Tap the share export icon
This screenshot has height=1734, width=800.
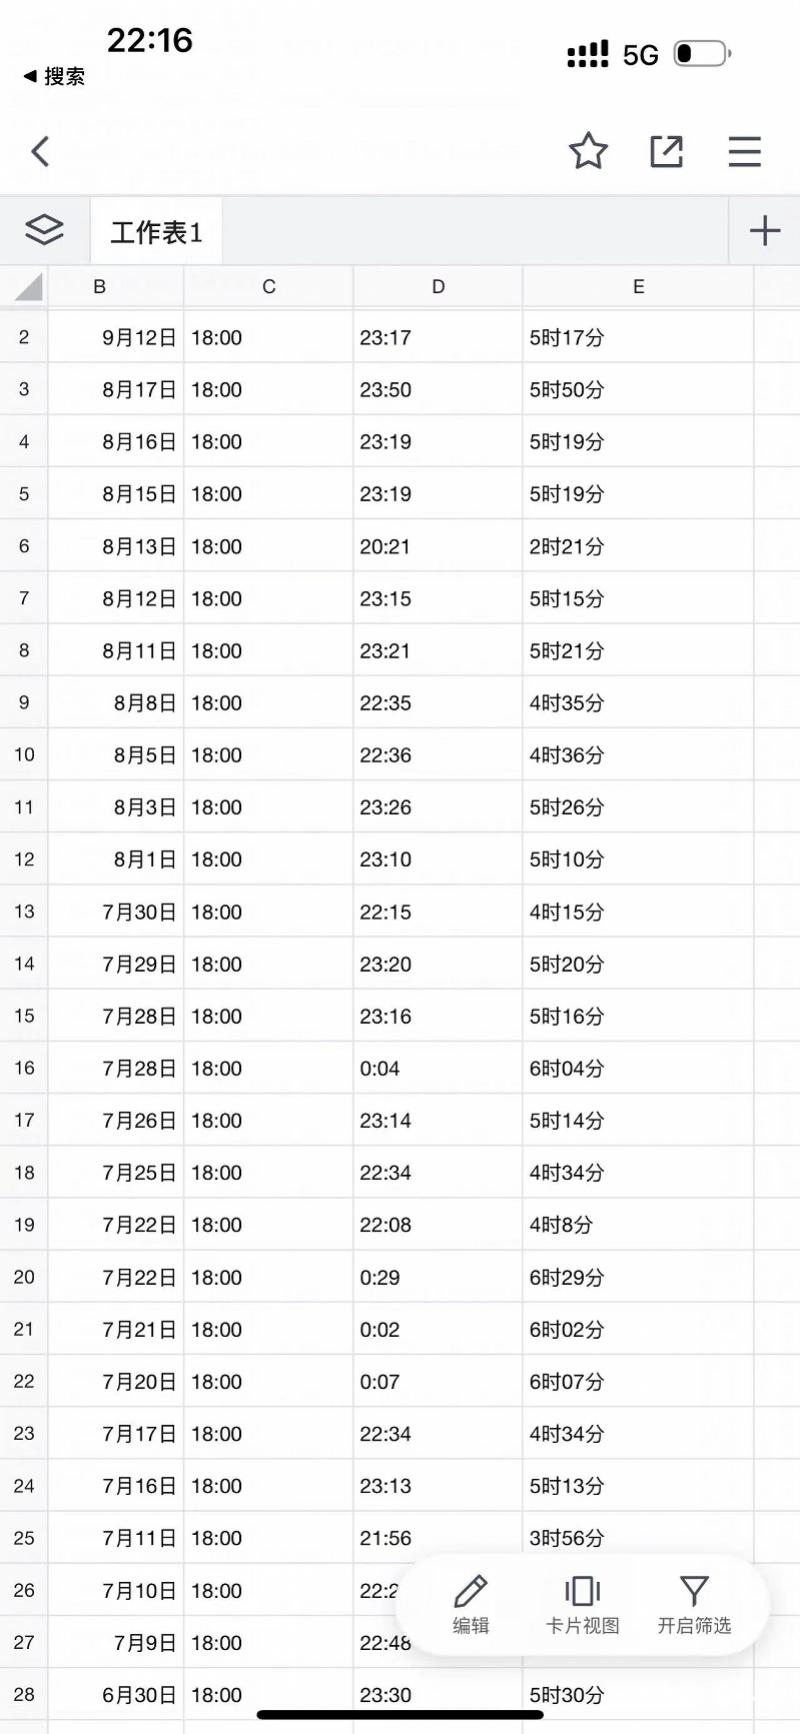click(x=666, y=152)
